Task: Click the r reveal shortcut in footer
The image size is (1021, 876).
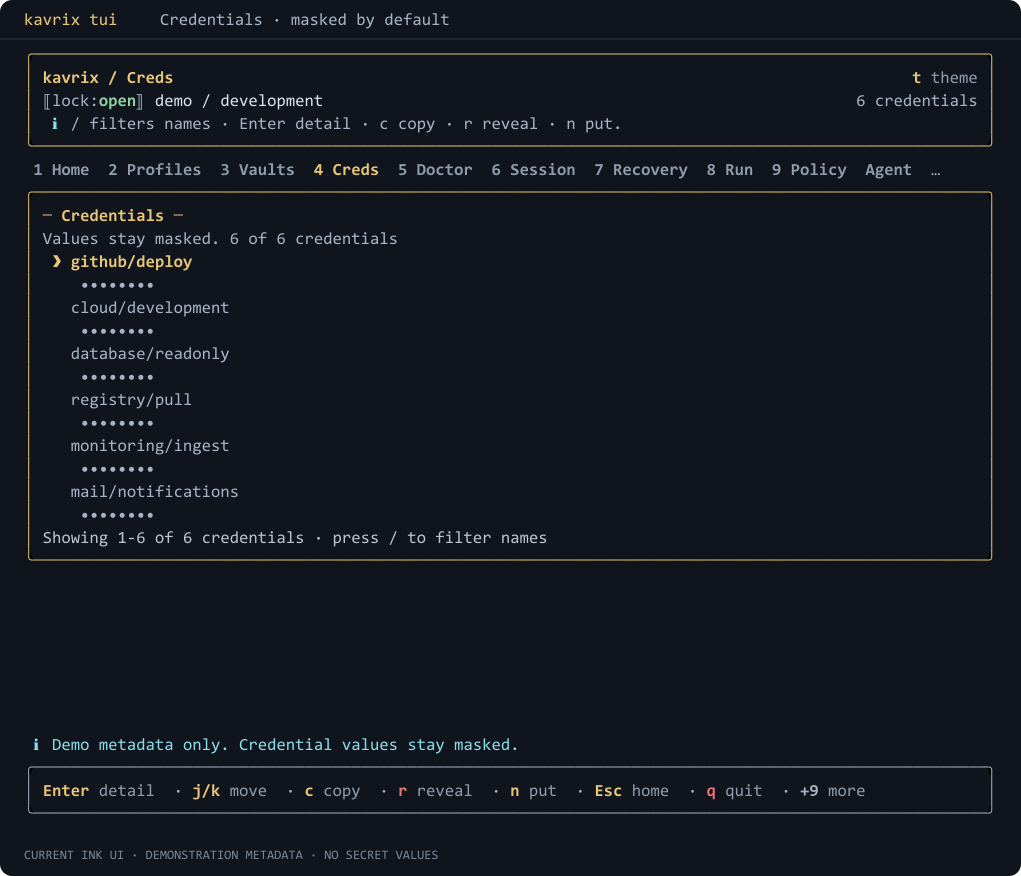Action: tap(435, 791)
